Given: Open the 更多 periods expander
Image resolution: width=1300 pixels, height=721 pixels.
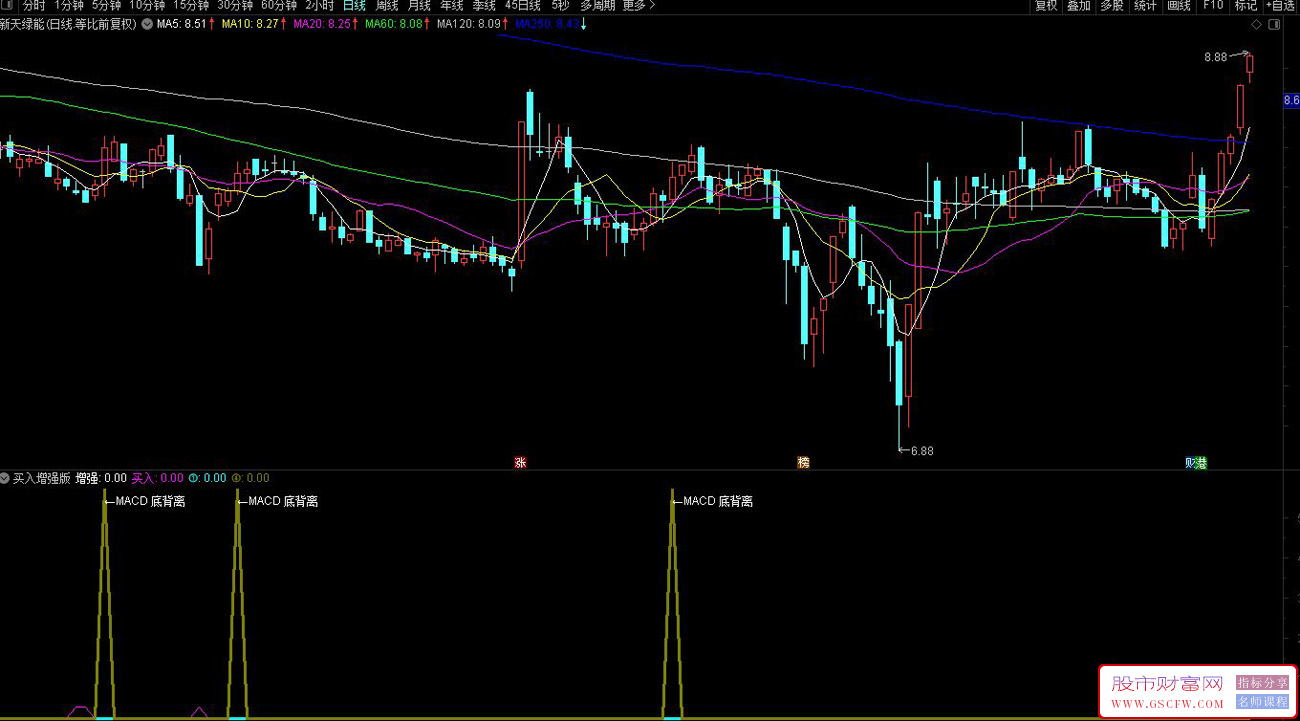Looking at the screenshot, I should (x=639, y=6).
